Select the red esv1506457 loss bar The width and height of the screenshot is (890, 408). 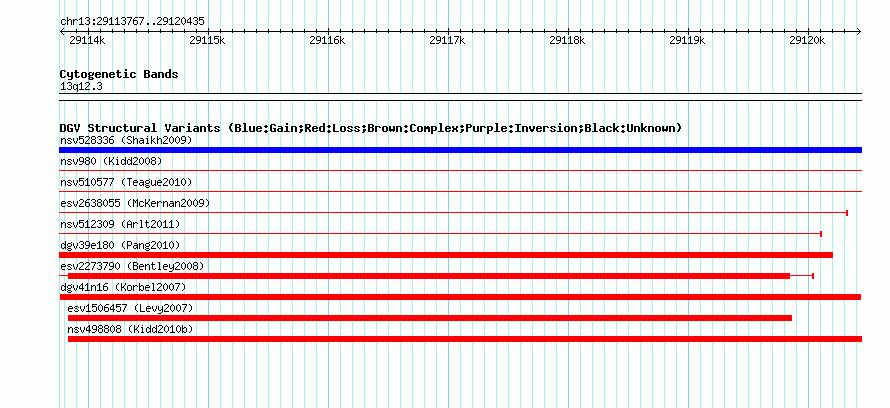point(430,318)
